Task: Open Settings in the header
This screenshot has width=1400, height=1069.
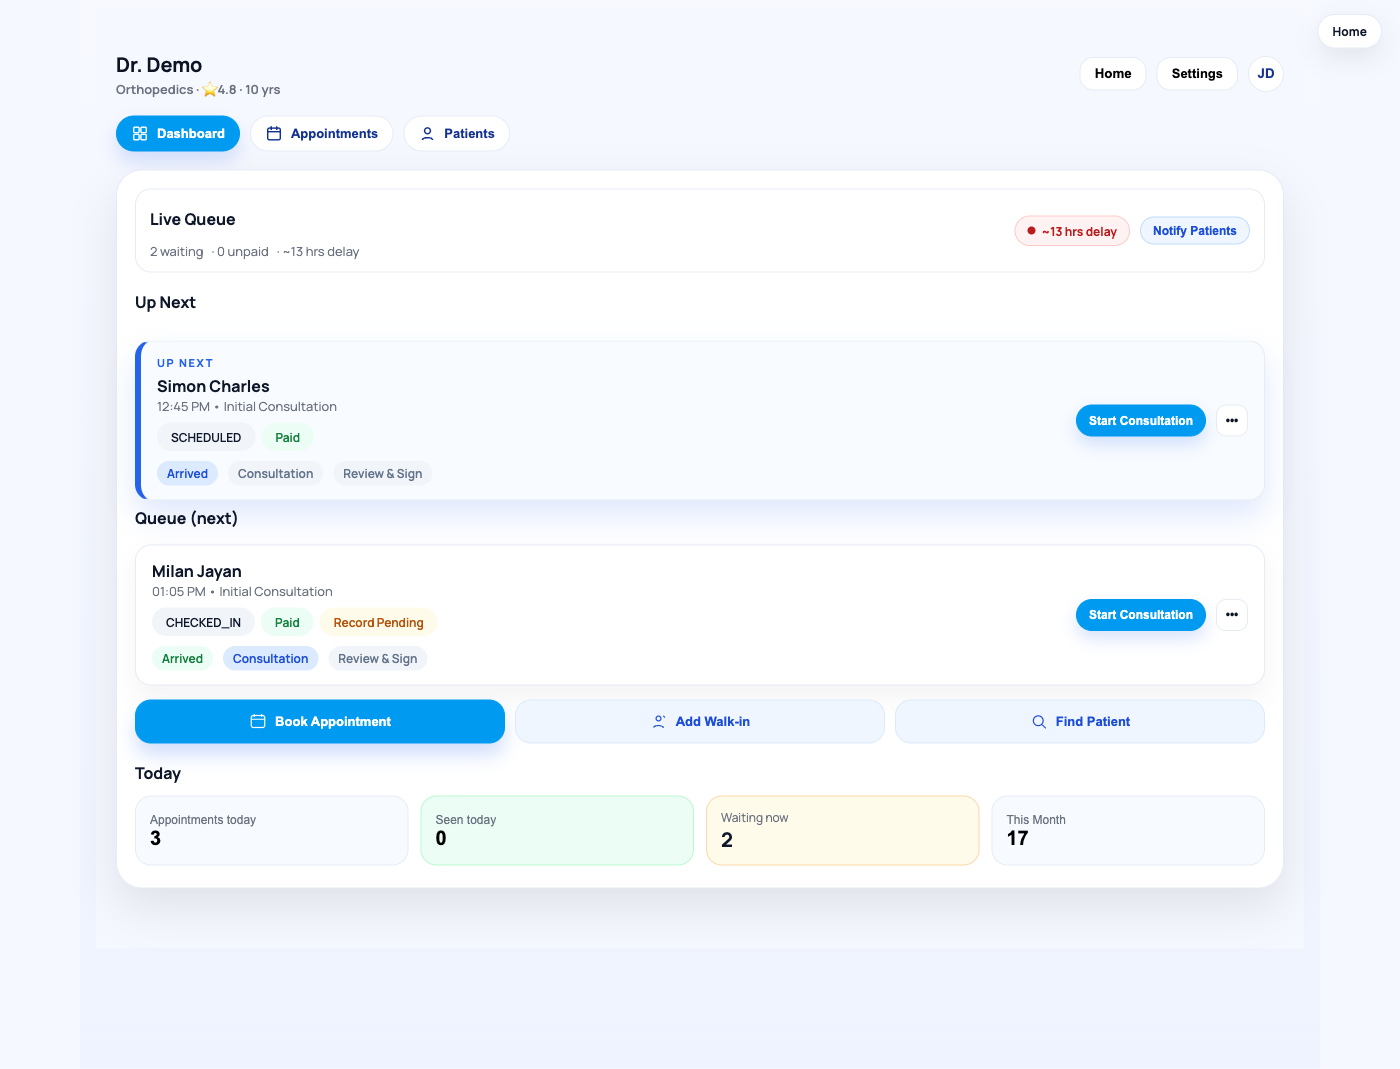Action: 1196,74
